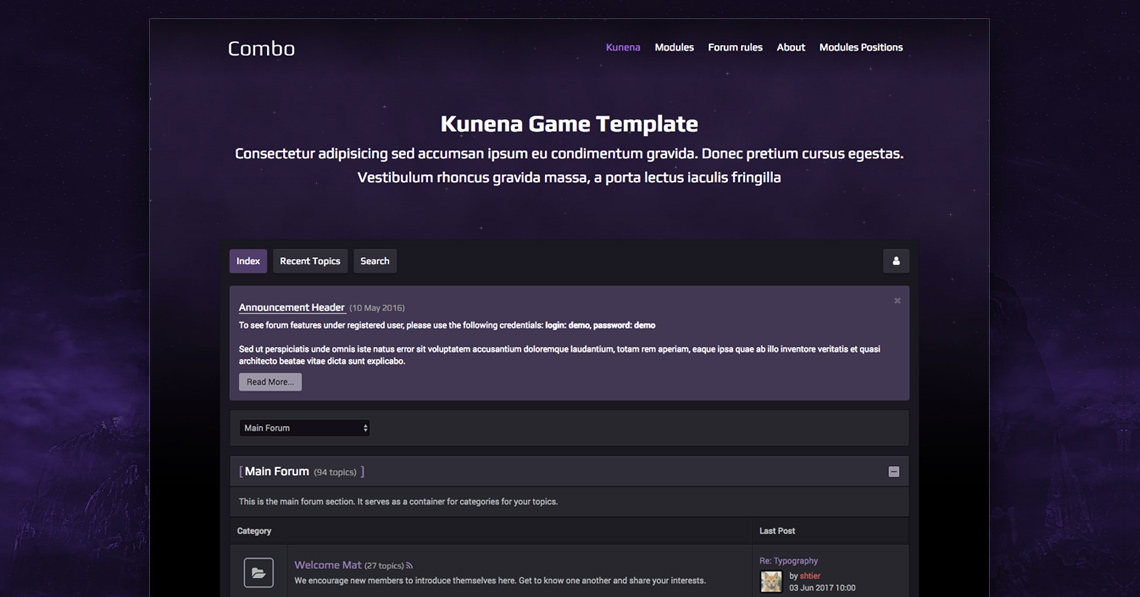This screenshot has width=1140, height=597.
Task: Open Forum rules page
Action: (x=735, y=47)
